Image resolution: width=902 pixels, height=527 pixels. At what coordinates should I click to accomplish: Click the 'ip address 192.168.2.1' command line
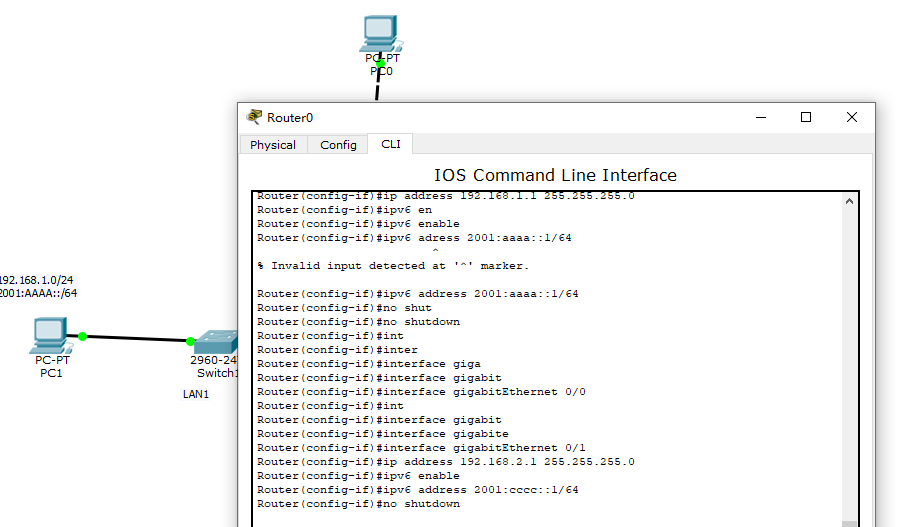pos(446,462)
